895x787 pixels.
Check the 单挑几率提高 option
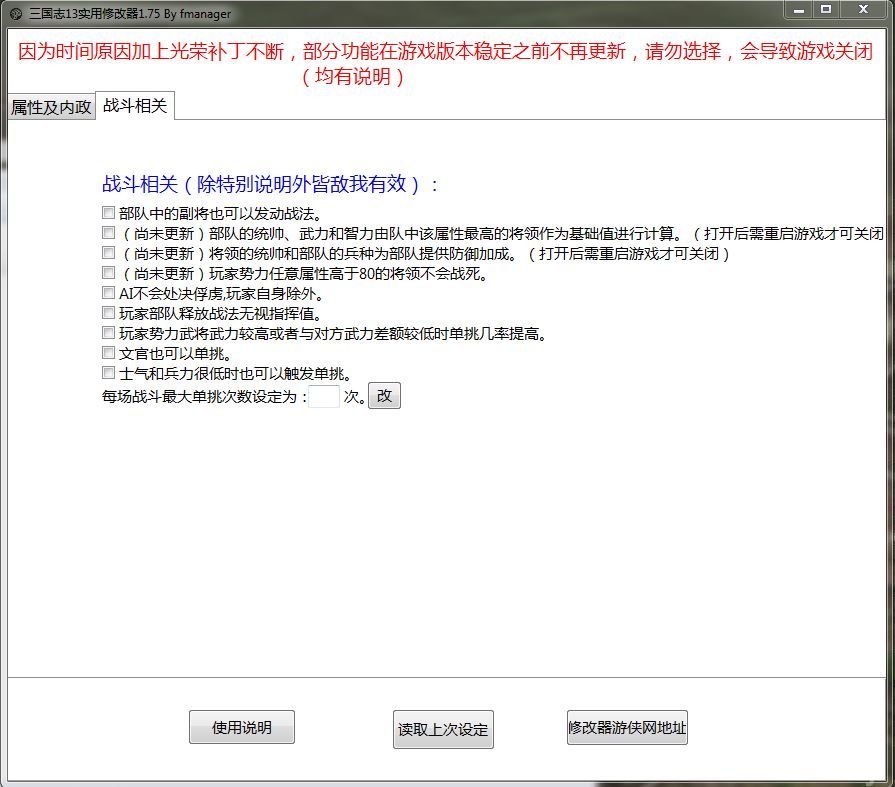(x=108, y=333)
